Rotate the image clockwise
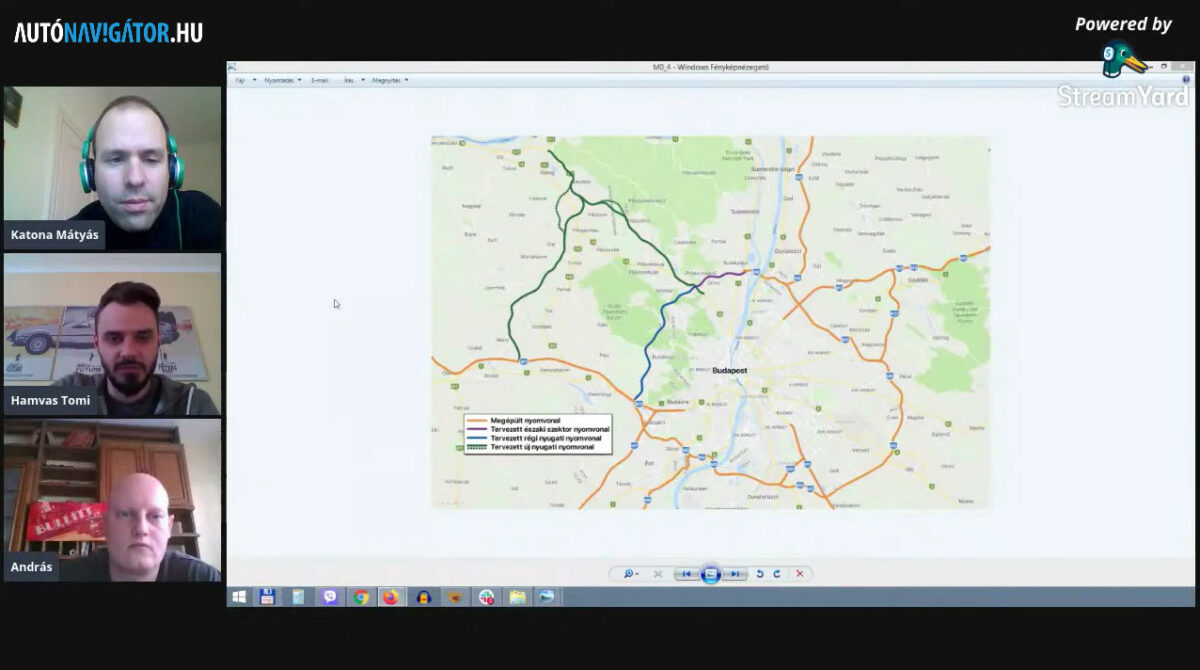 click(x=777, y=574)
